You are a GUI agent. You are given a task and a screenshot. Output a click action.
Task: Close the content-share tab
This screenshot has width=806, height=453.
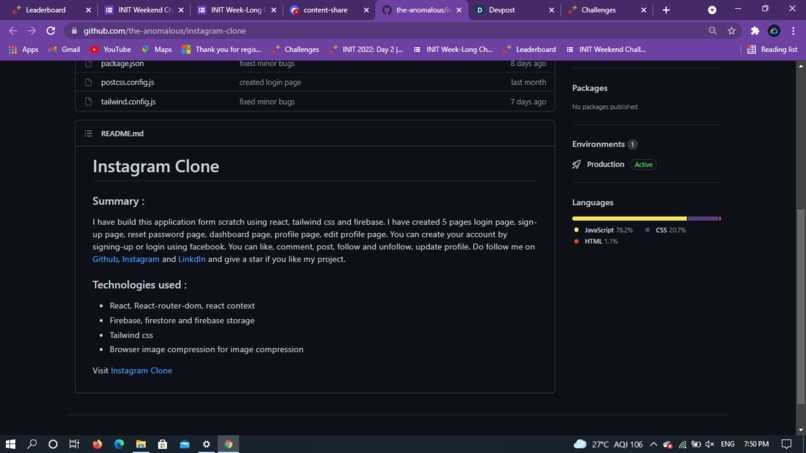coord(366,10)
